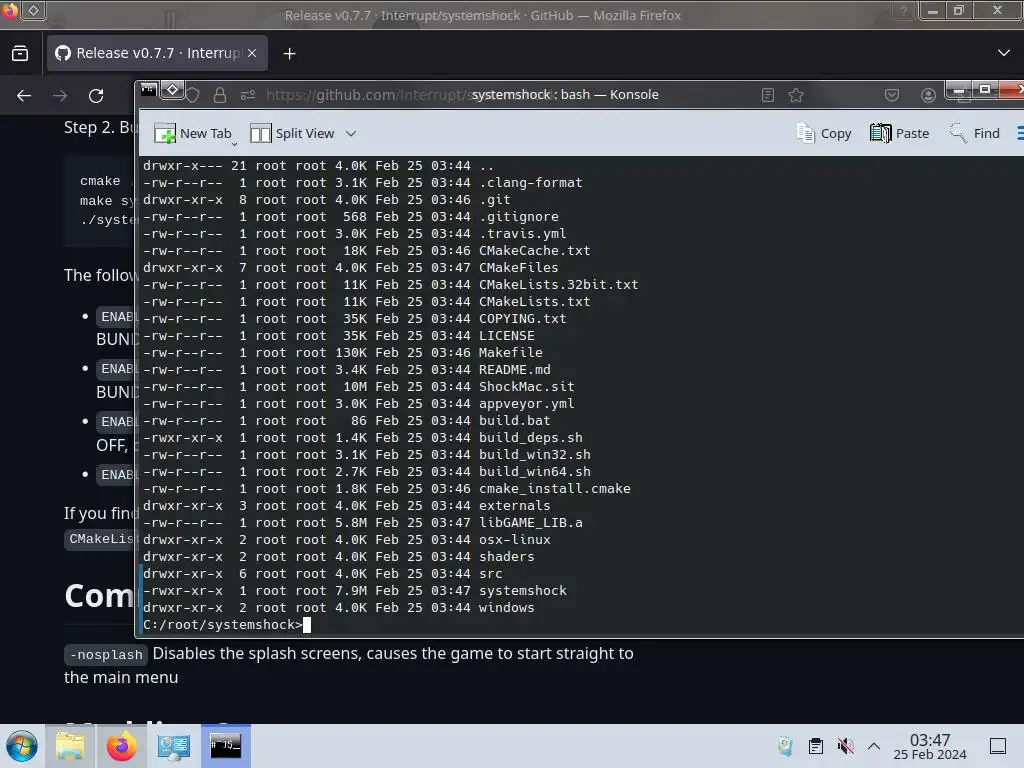This screenshot has width=1024, height=768.
Task: Select the src directory name
Action: (490, 573)
